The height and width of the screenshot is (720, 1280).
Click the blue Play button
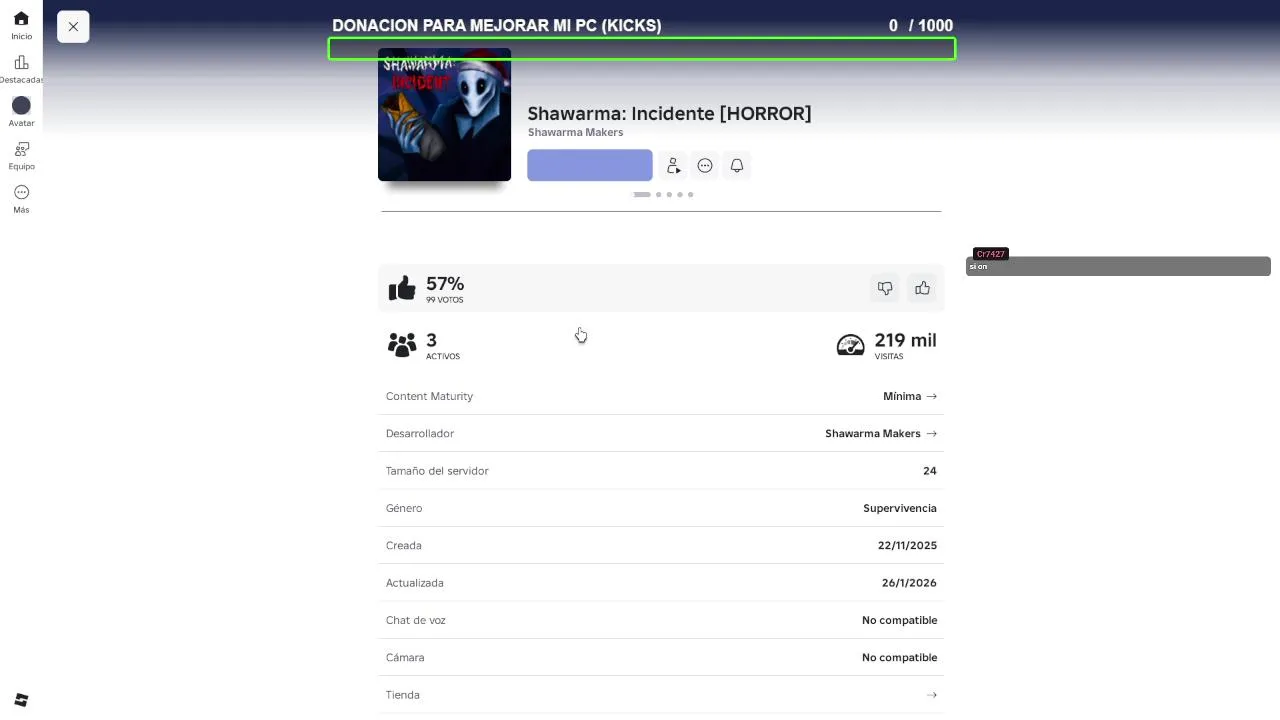(x=590, y=165)
